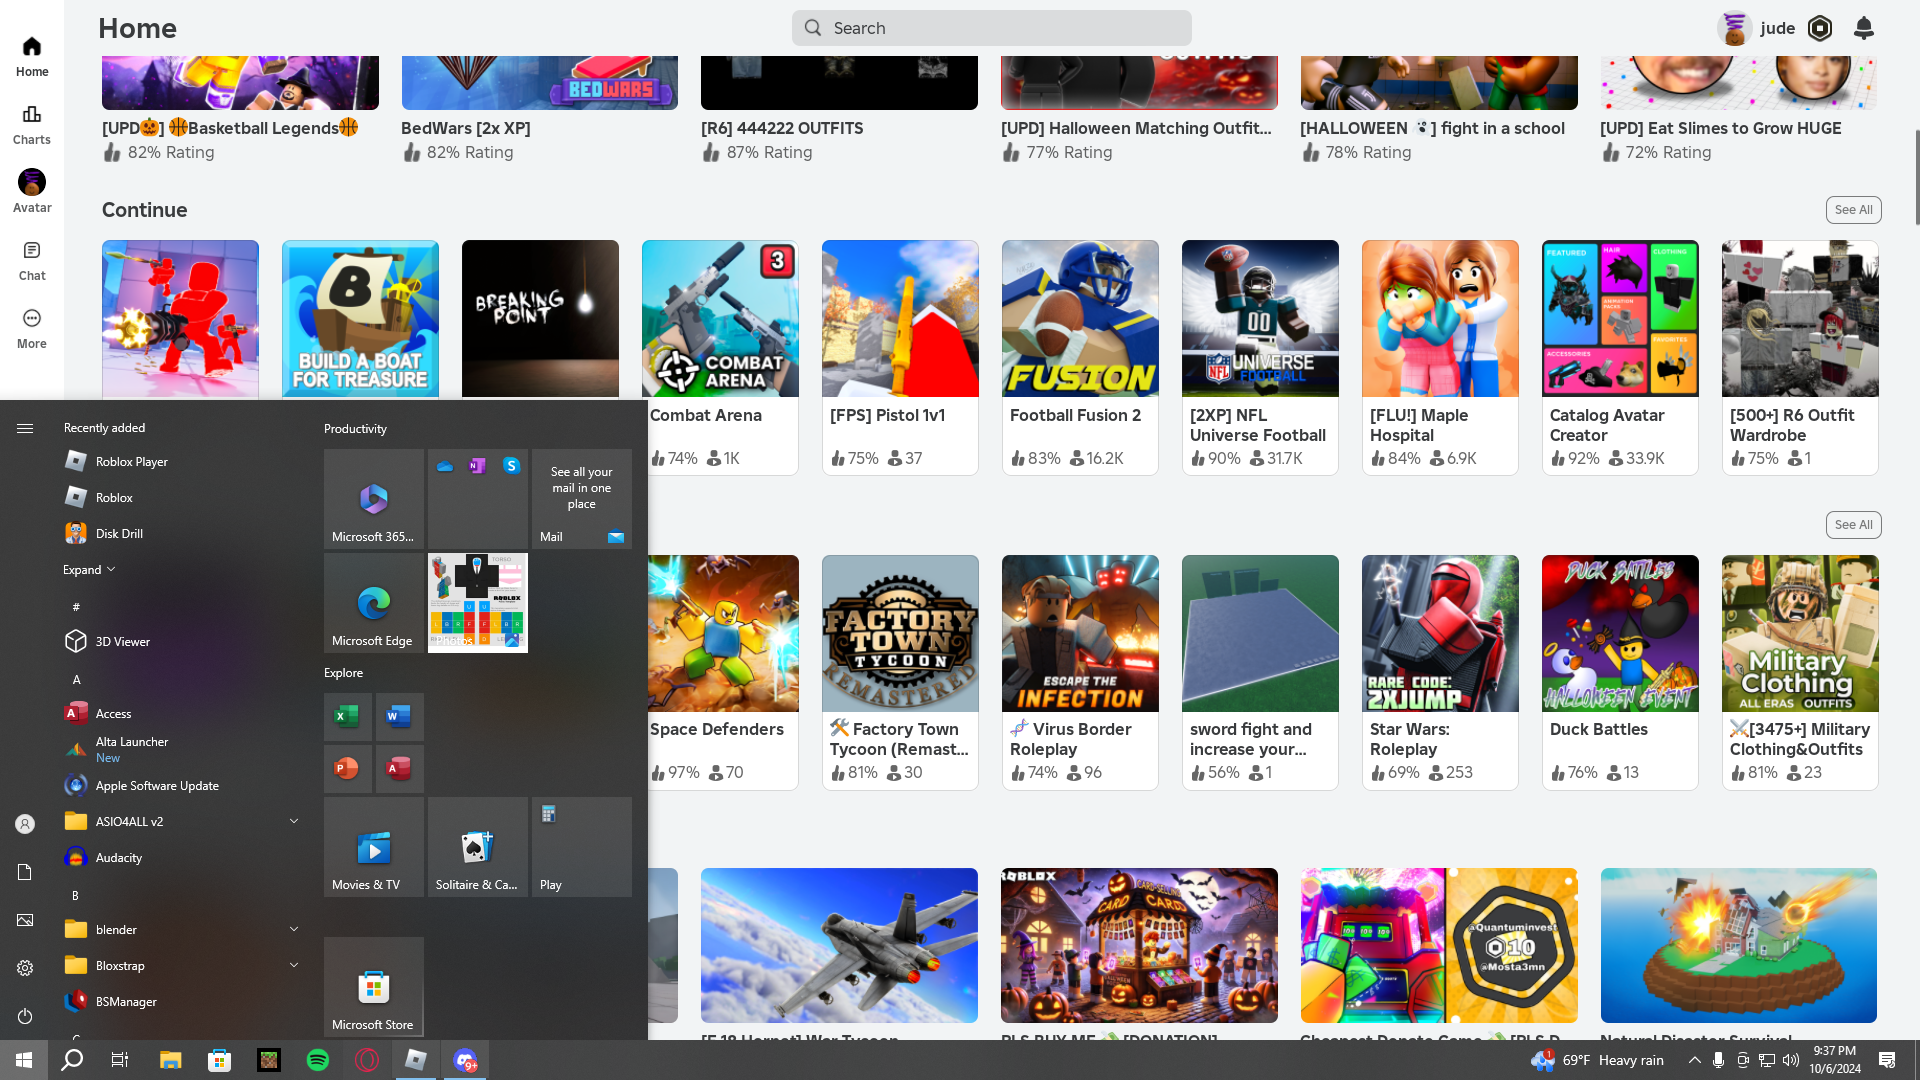Collapse the Start menu hamburger button
This screenshot has width=1920, height=1080.
tap(25, 428)
